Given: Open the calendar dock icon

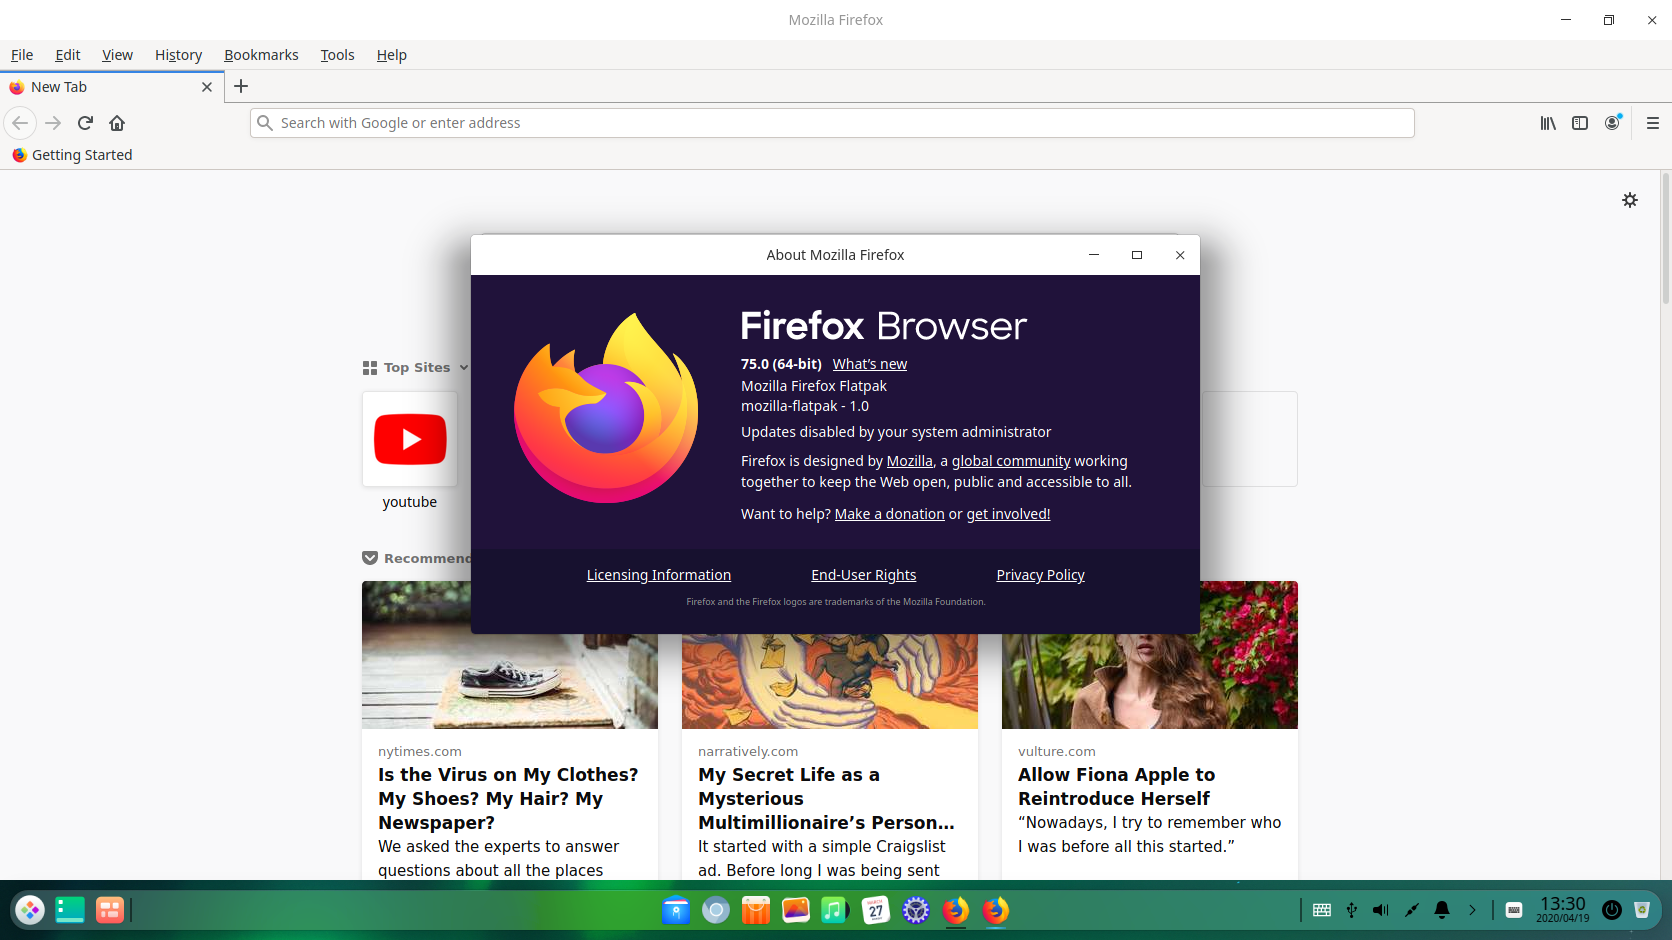Looking at the screenshot, I should point(876,910).
